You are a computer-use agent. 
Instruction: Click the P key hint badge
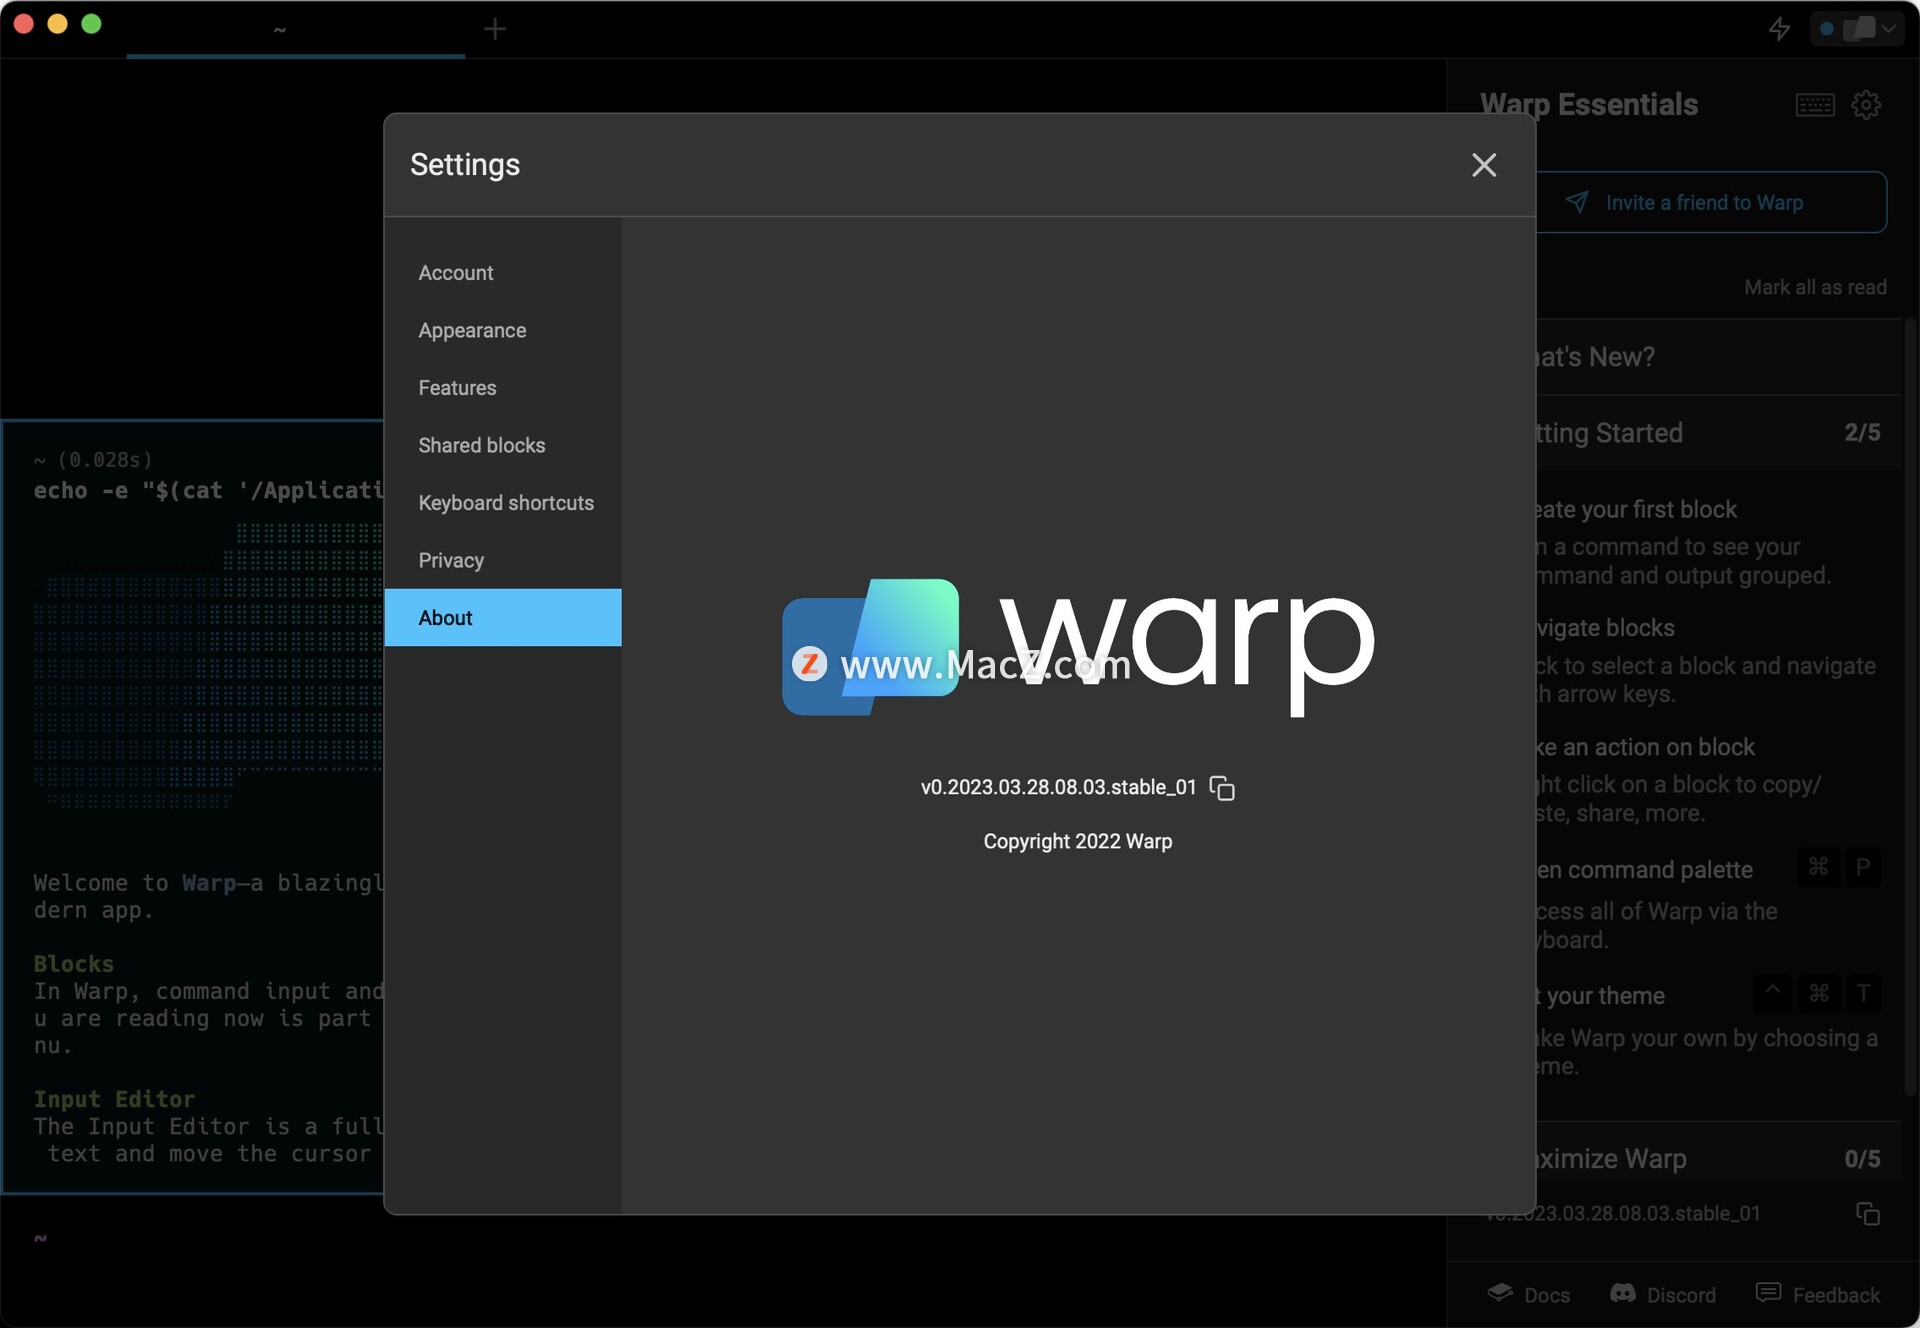tap(1862, 868)
